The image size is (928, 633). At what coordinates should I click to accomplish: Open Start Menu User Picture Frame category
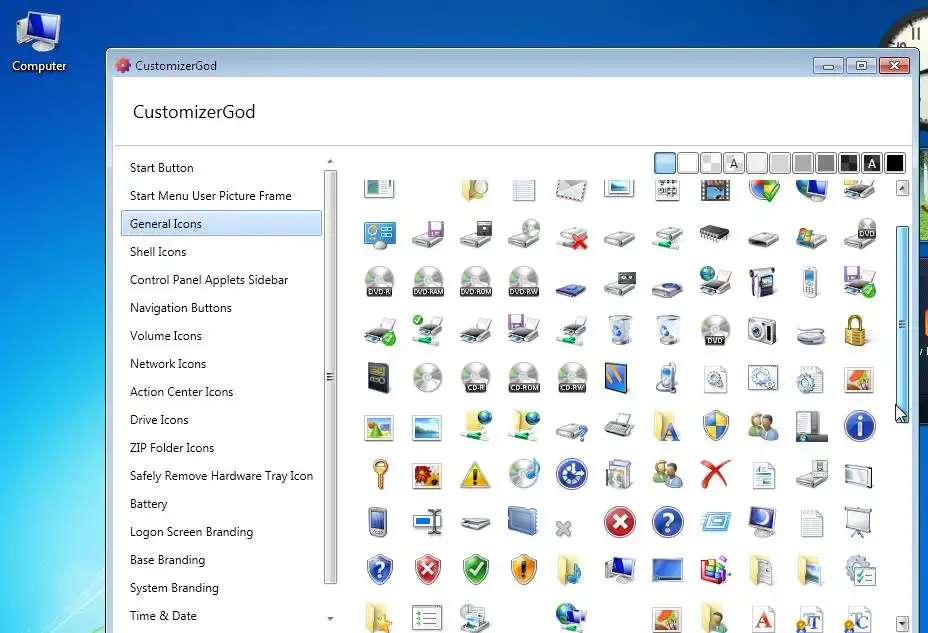coord(211,196)
